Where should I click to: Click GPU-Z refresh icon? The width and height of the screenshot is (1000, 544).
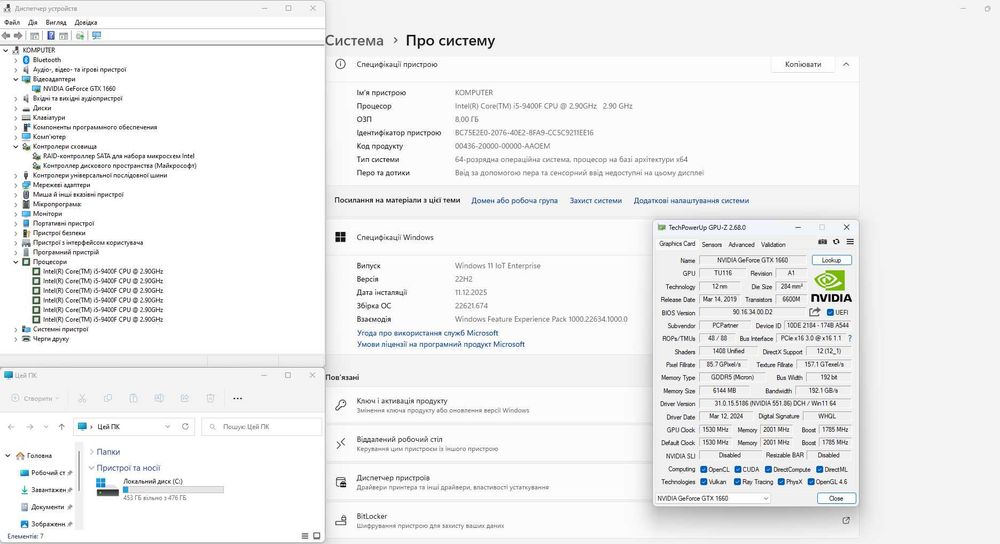(x=836, y=242)
